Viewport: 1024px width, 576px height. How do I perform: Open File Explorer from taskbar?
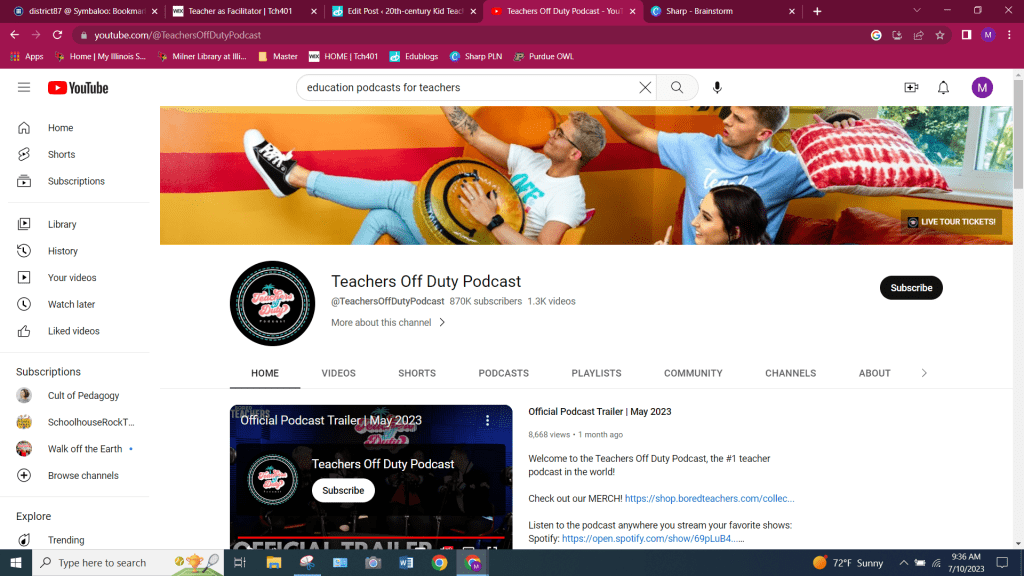coord(274,563)
